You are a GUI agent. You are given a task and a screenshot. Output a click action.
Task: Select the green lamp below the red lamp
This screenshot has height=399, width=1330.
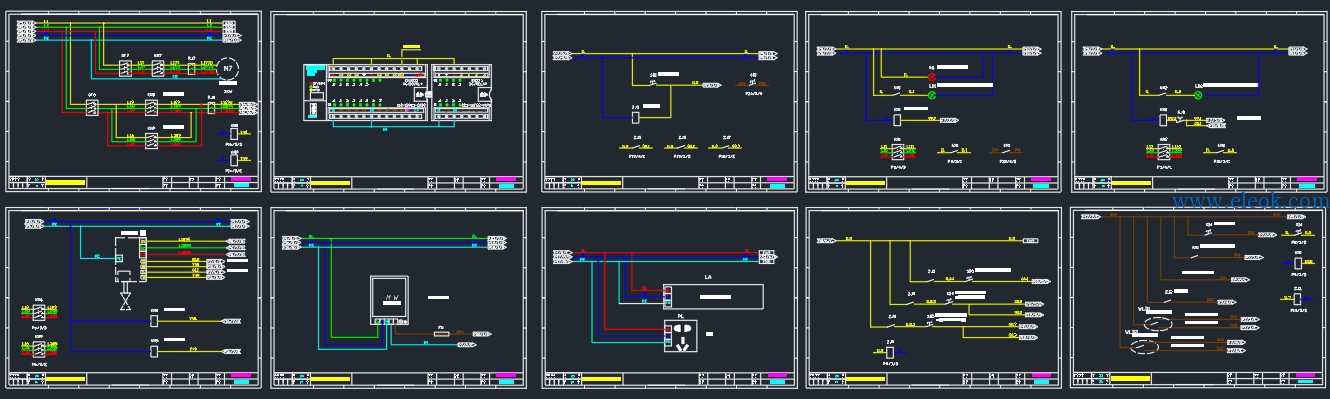tap(932, 95)
